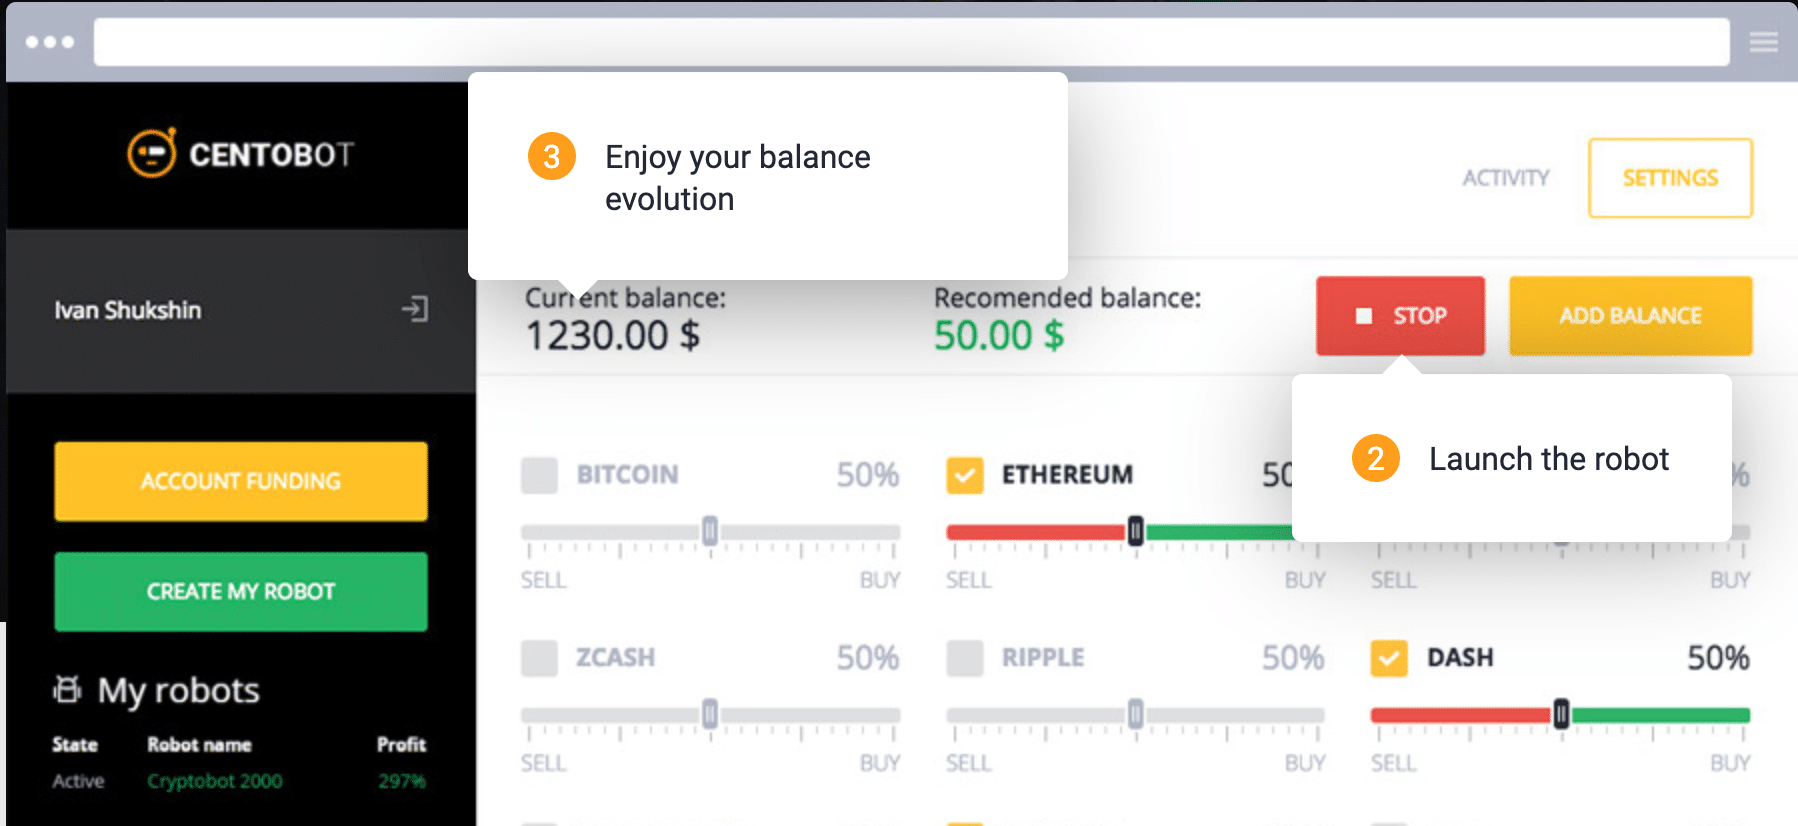Click the orange step 2 badge
The image size is (1798, 826).
pos(1375,458)
